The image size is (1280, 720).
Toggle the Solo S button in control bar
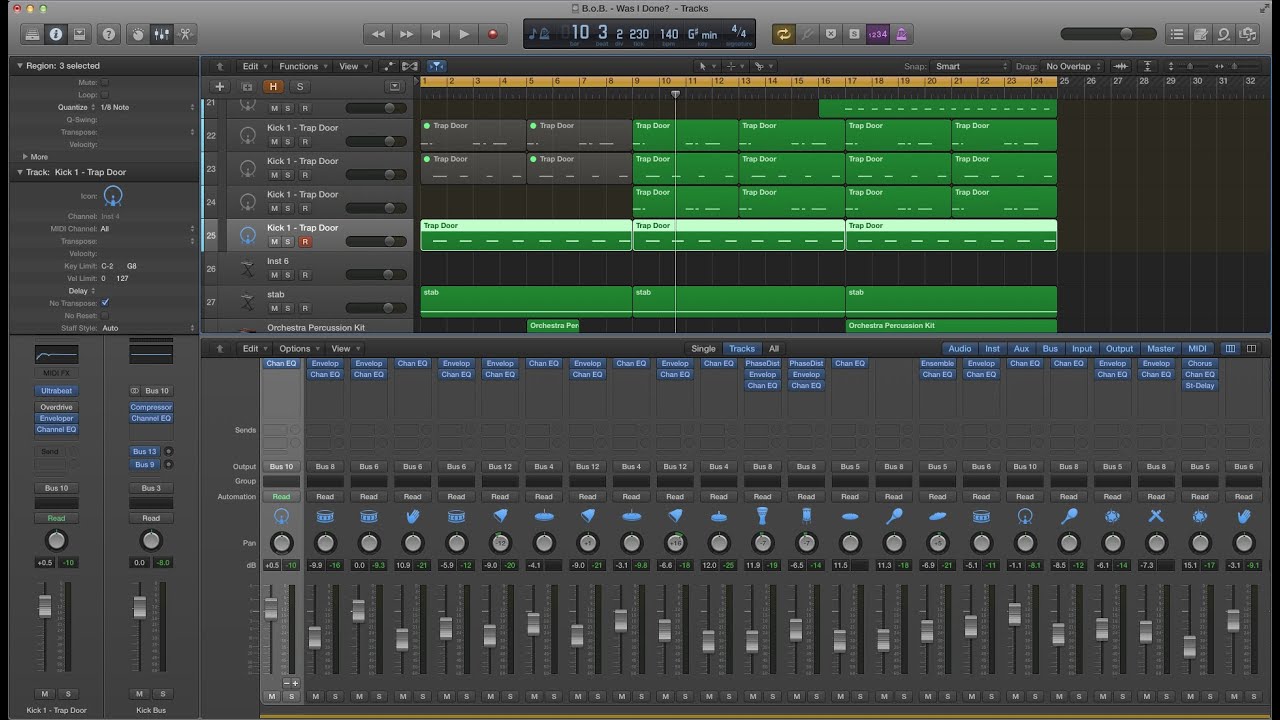pos(853,34)
